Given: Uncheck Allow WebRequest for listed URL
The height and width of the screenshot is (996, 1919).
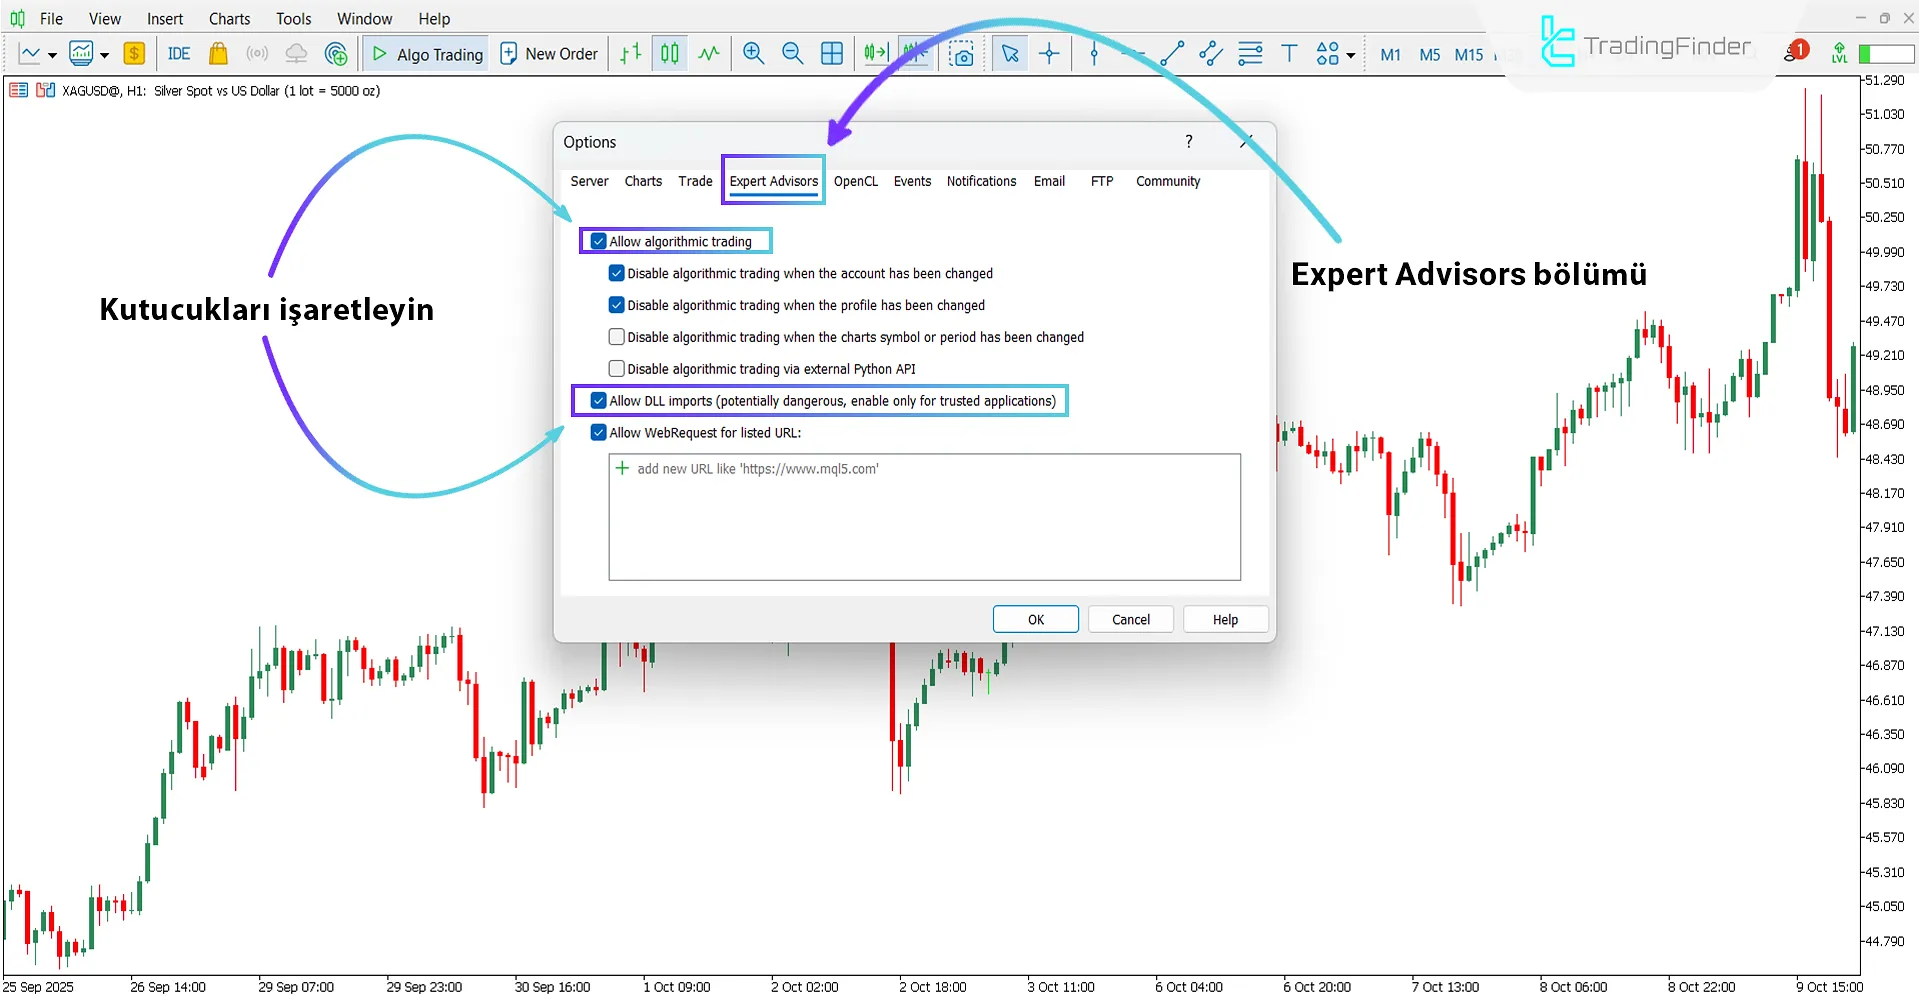Looking at the screenshot, I should click(598, 432).
